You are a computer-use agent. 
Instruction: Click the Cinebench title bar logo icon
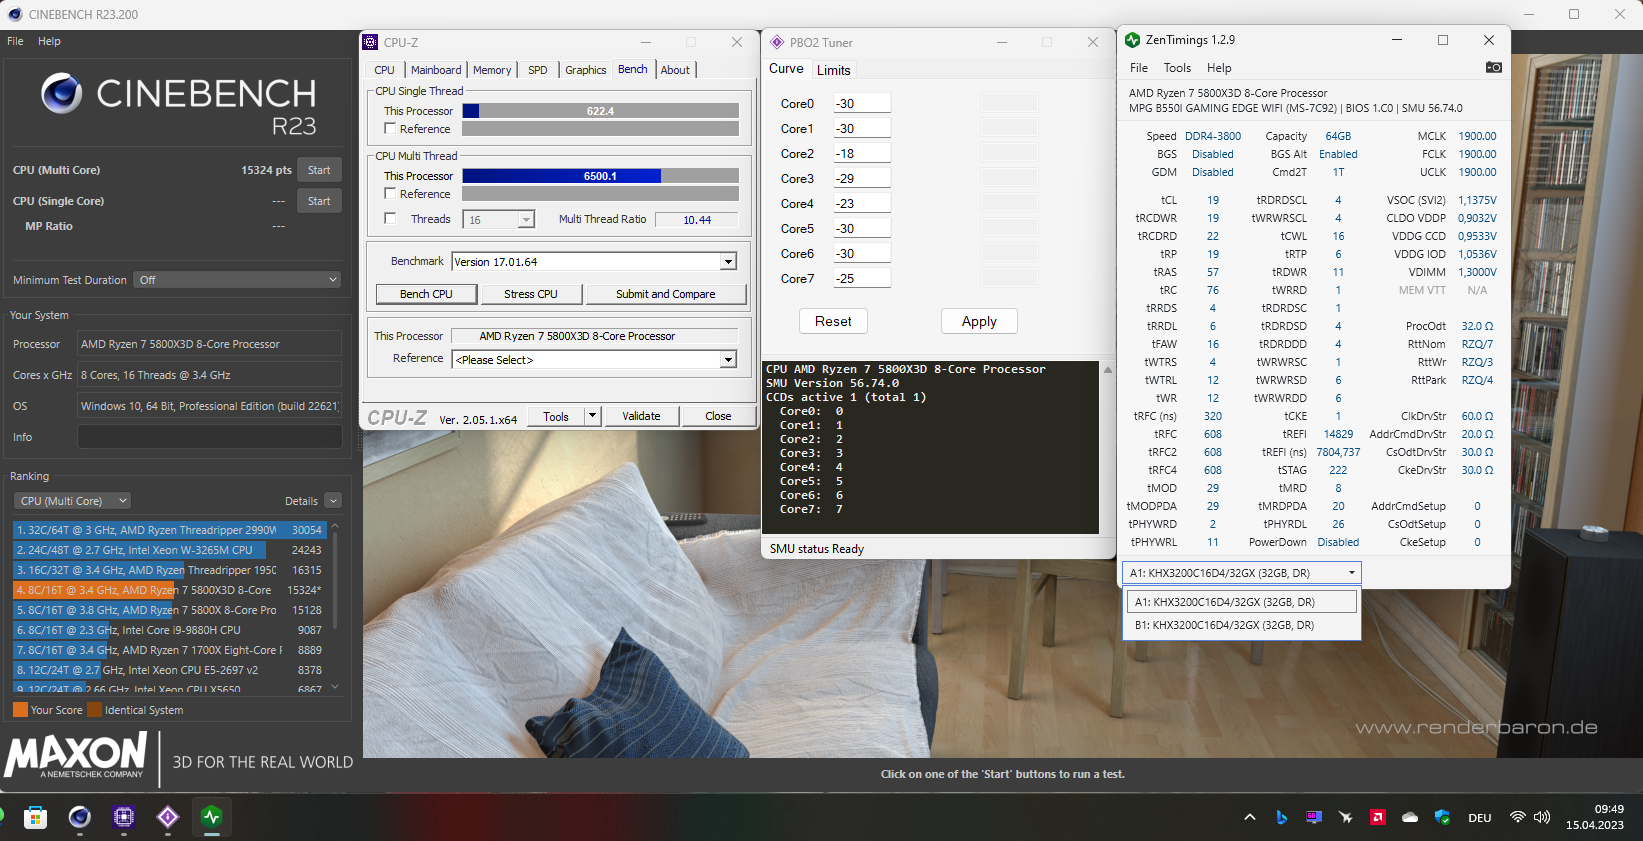pos(15,14)
